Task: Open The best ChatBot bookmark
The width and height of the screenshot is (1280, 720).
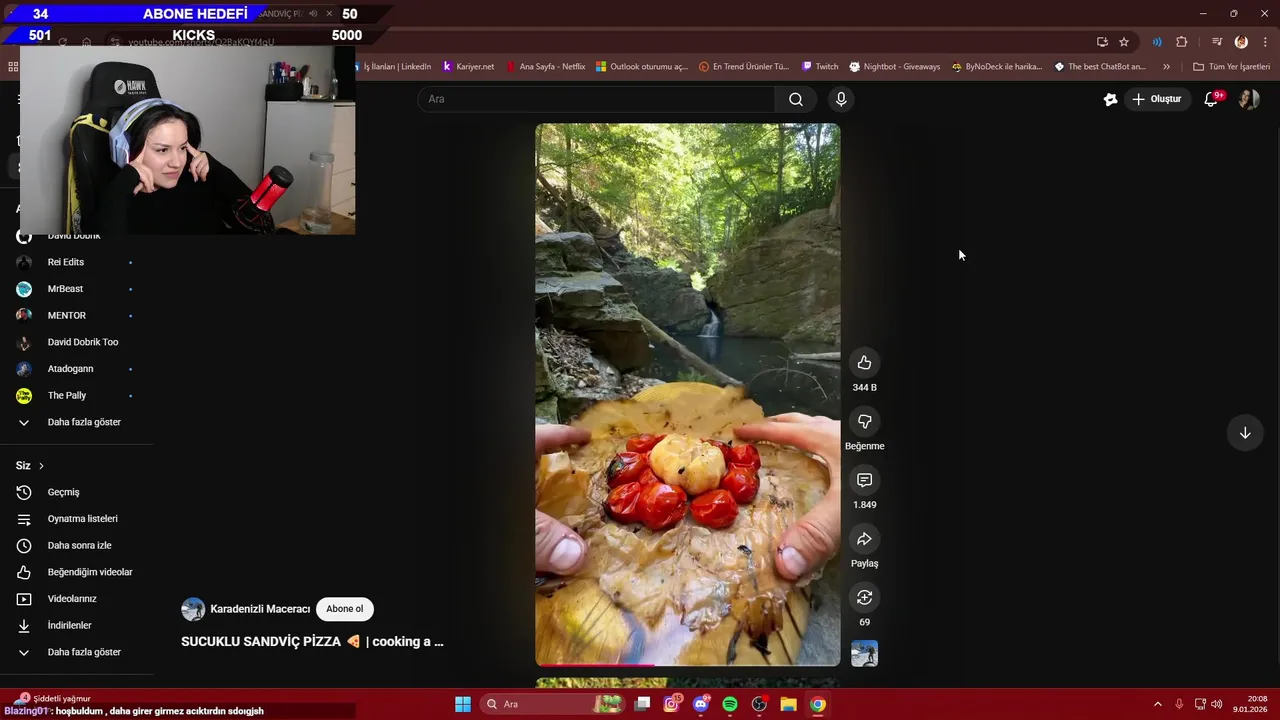Action: (x=1100, y=67)
